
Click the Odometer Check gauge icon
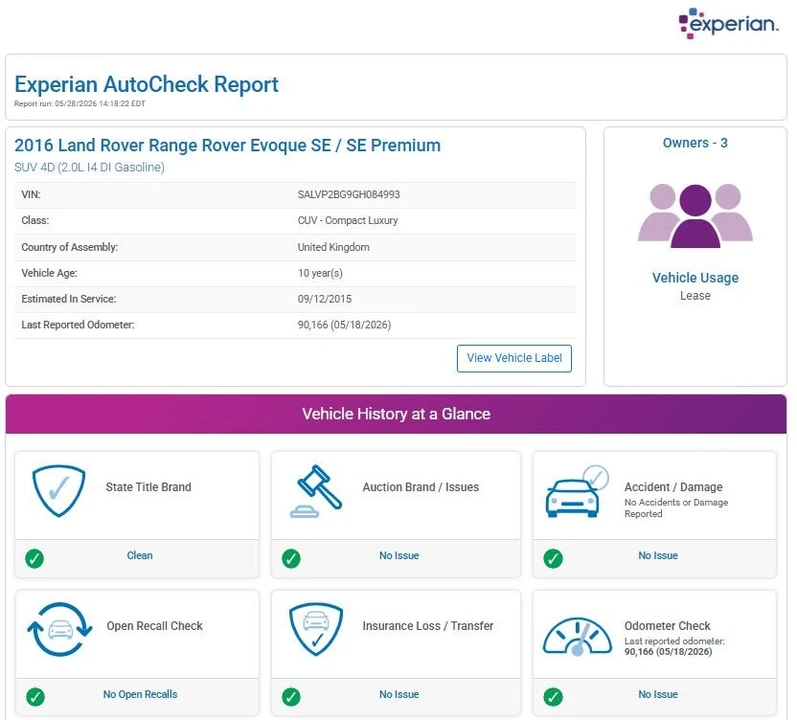pyautogui.click(x=577, y=636)
